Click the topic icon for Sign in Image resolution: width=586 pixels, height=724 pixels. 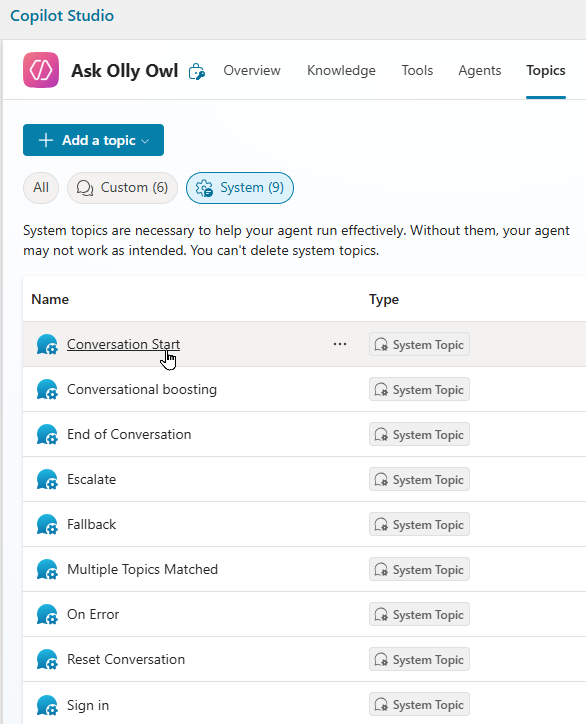(x=47, y=705)
